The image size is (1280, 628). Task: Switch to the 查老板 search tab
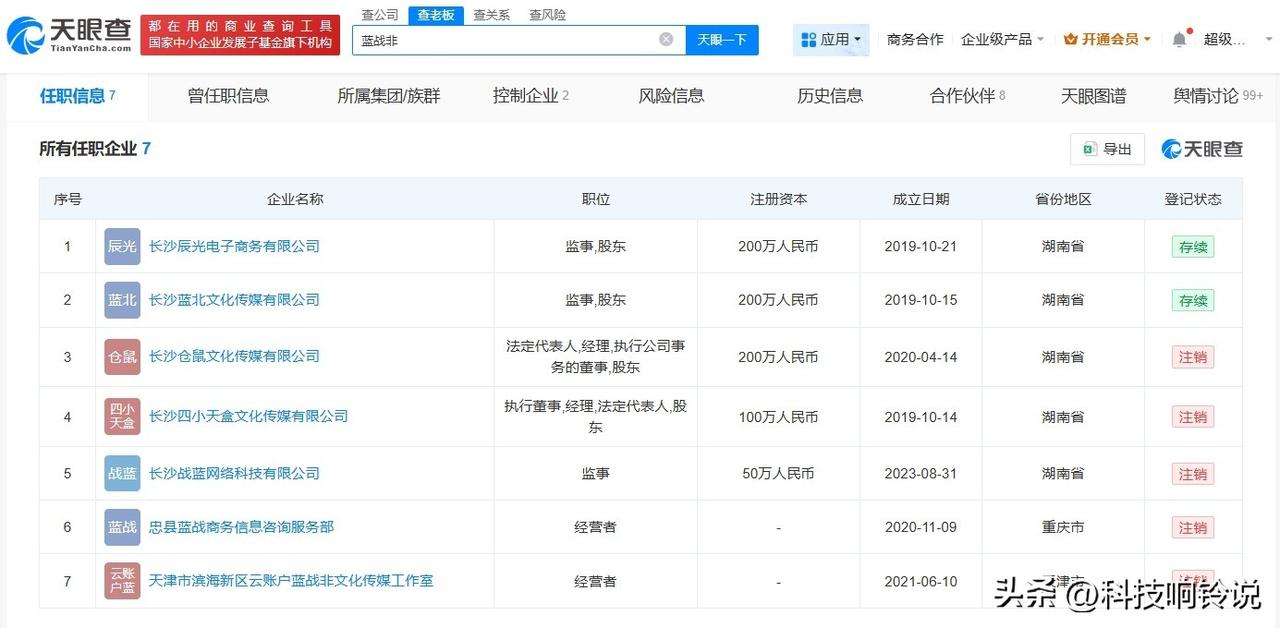(436, 15)
